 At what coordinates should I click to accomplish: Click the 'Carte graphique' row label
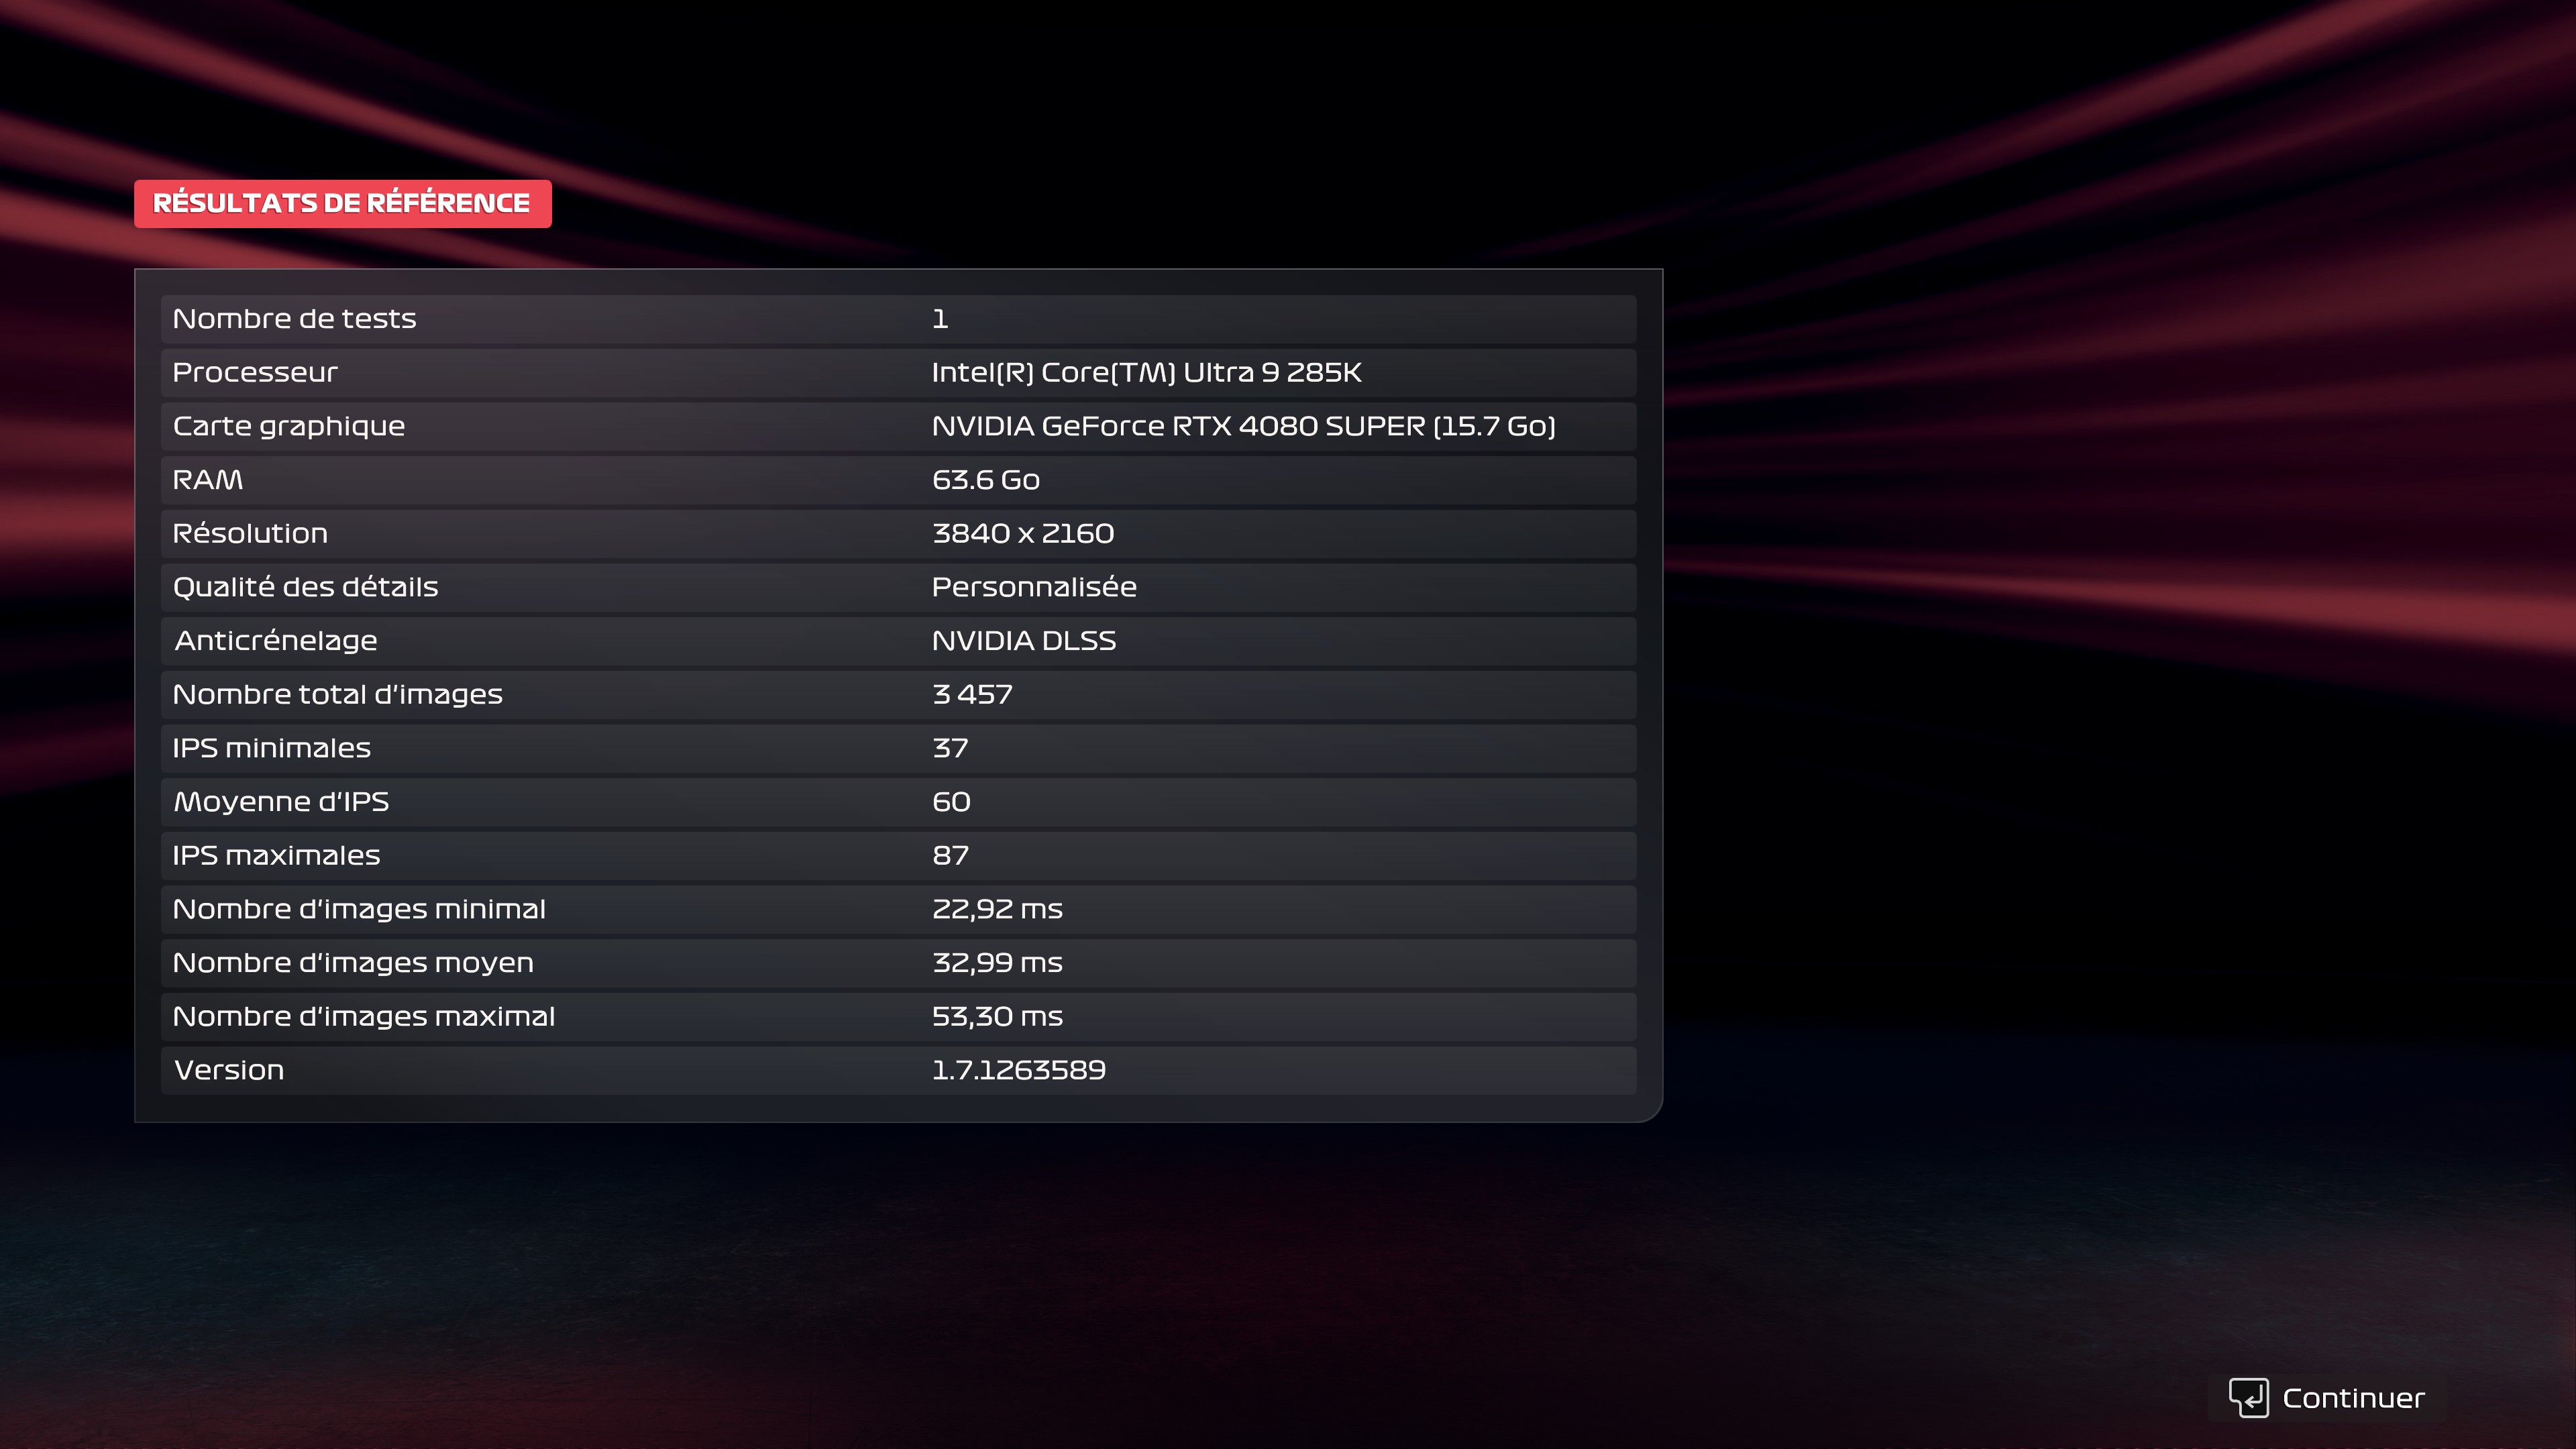click(289, 427)
